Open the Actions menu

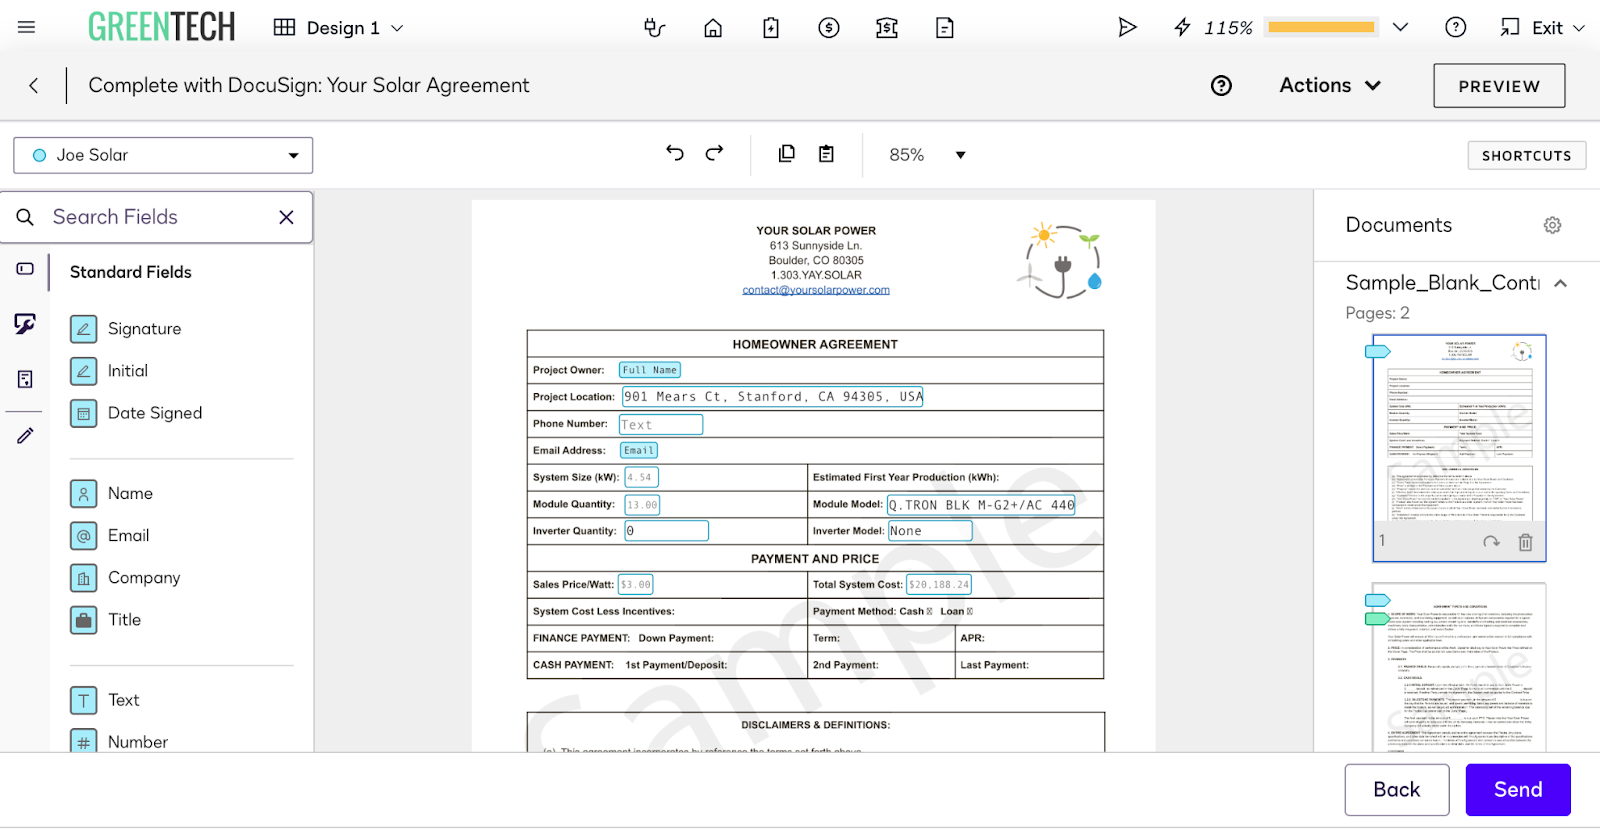[x=1329, y=85]
